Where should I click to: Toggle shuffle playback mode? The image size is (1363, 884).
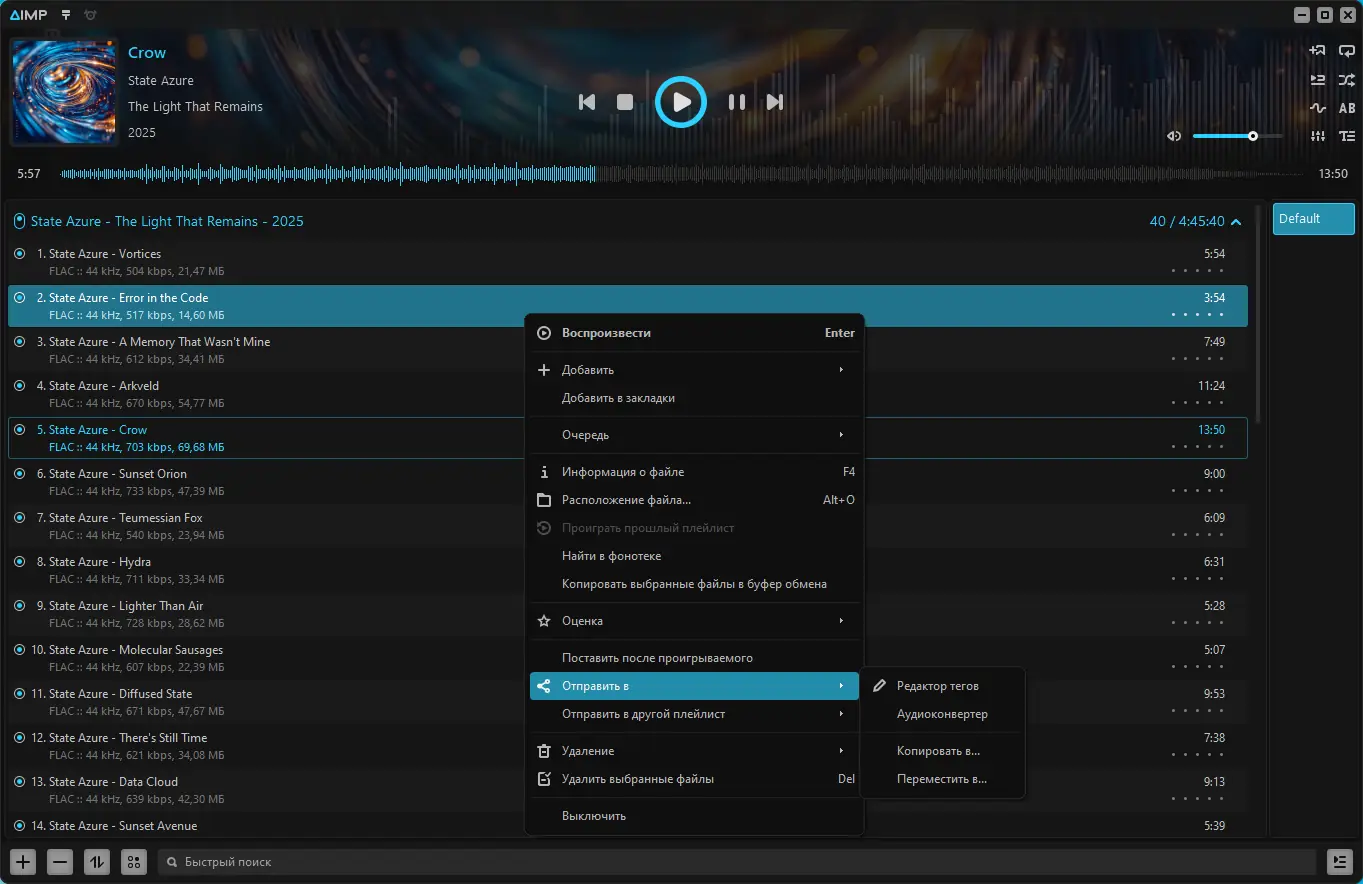[x=1347, y=80]
